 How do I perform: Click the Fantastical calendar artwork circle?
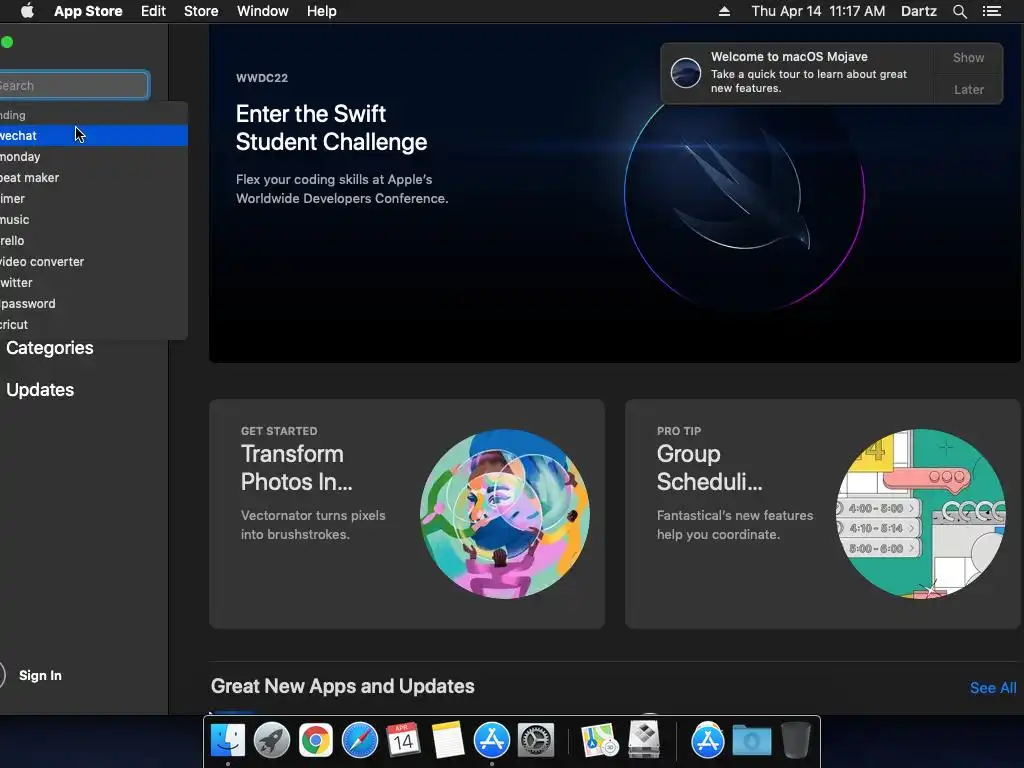click(x=921, y=514)
